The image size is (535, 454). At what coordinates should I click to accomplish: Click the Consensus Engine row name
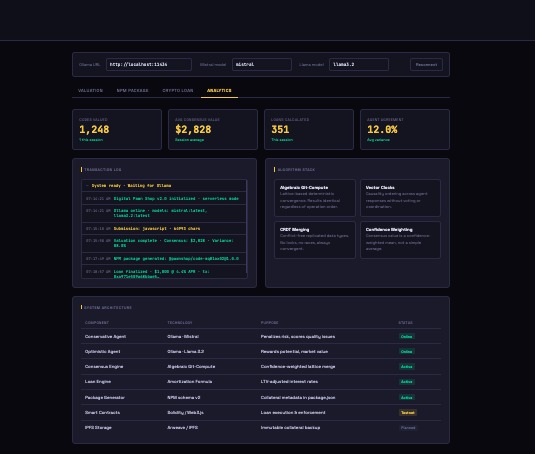[x=104, y=367]
